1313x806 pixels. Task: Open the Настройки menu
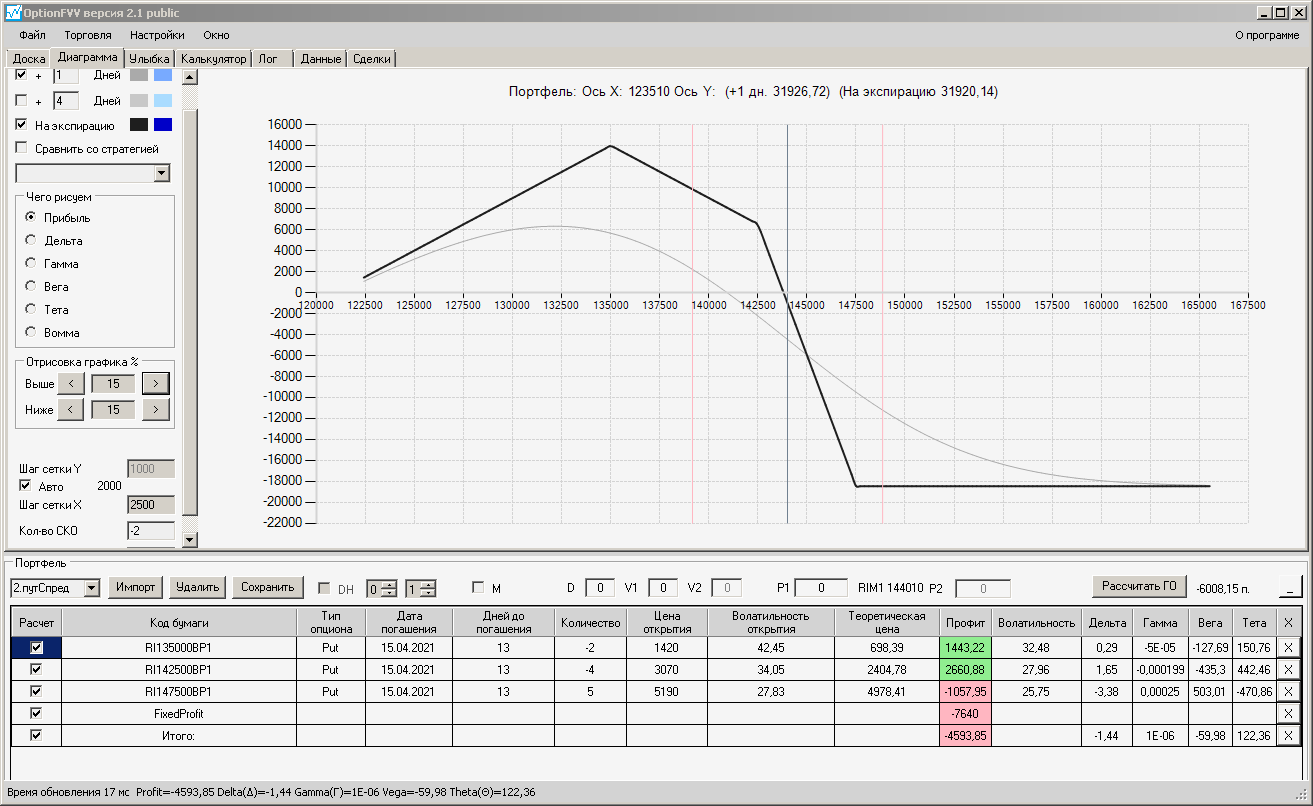pos(157,35)
